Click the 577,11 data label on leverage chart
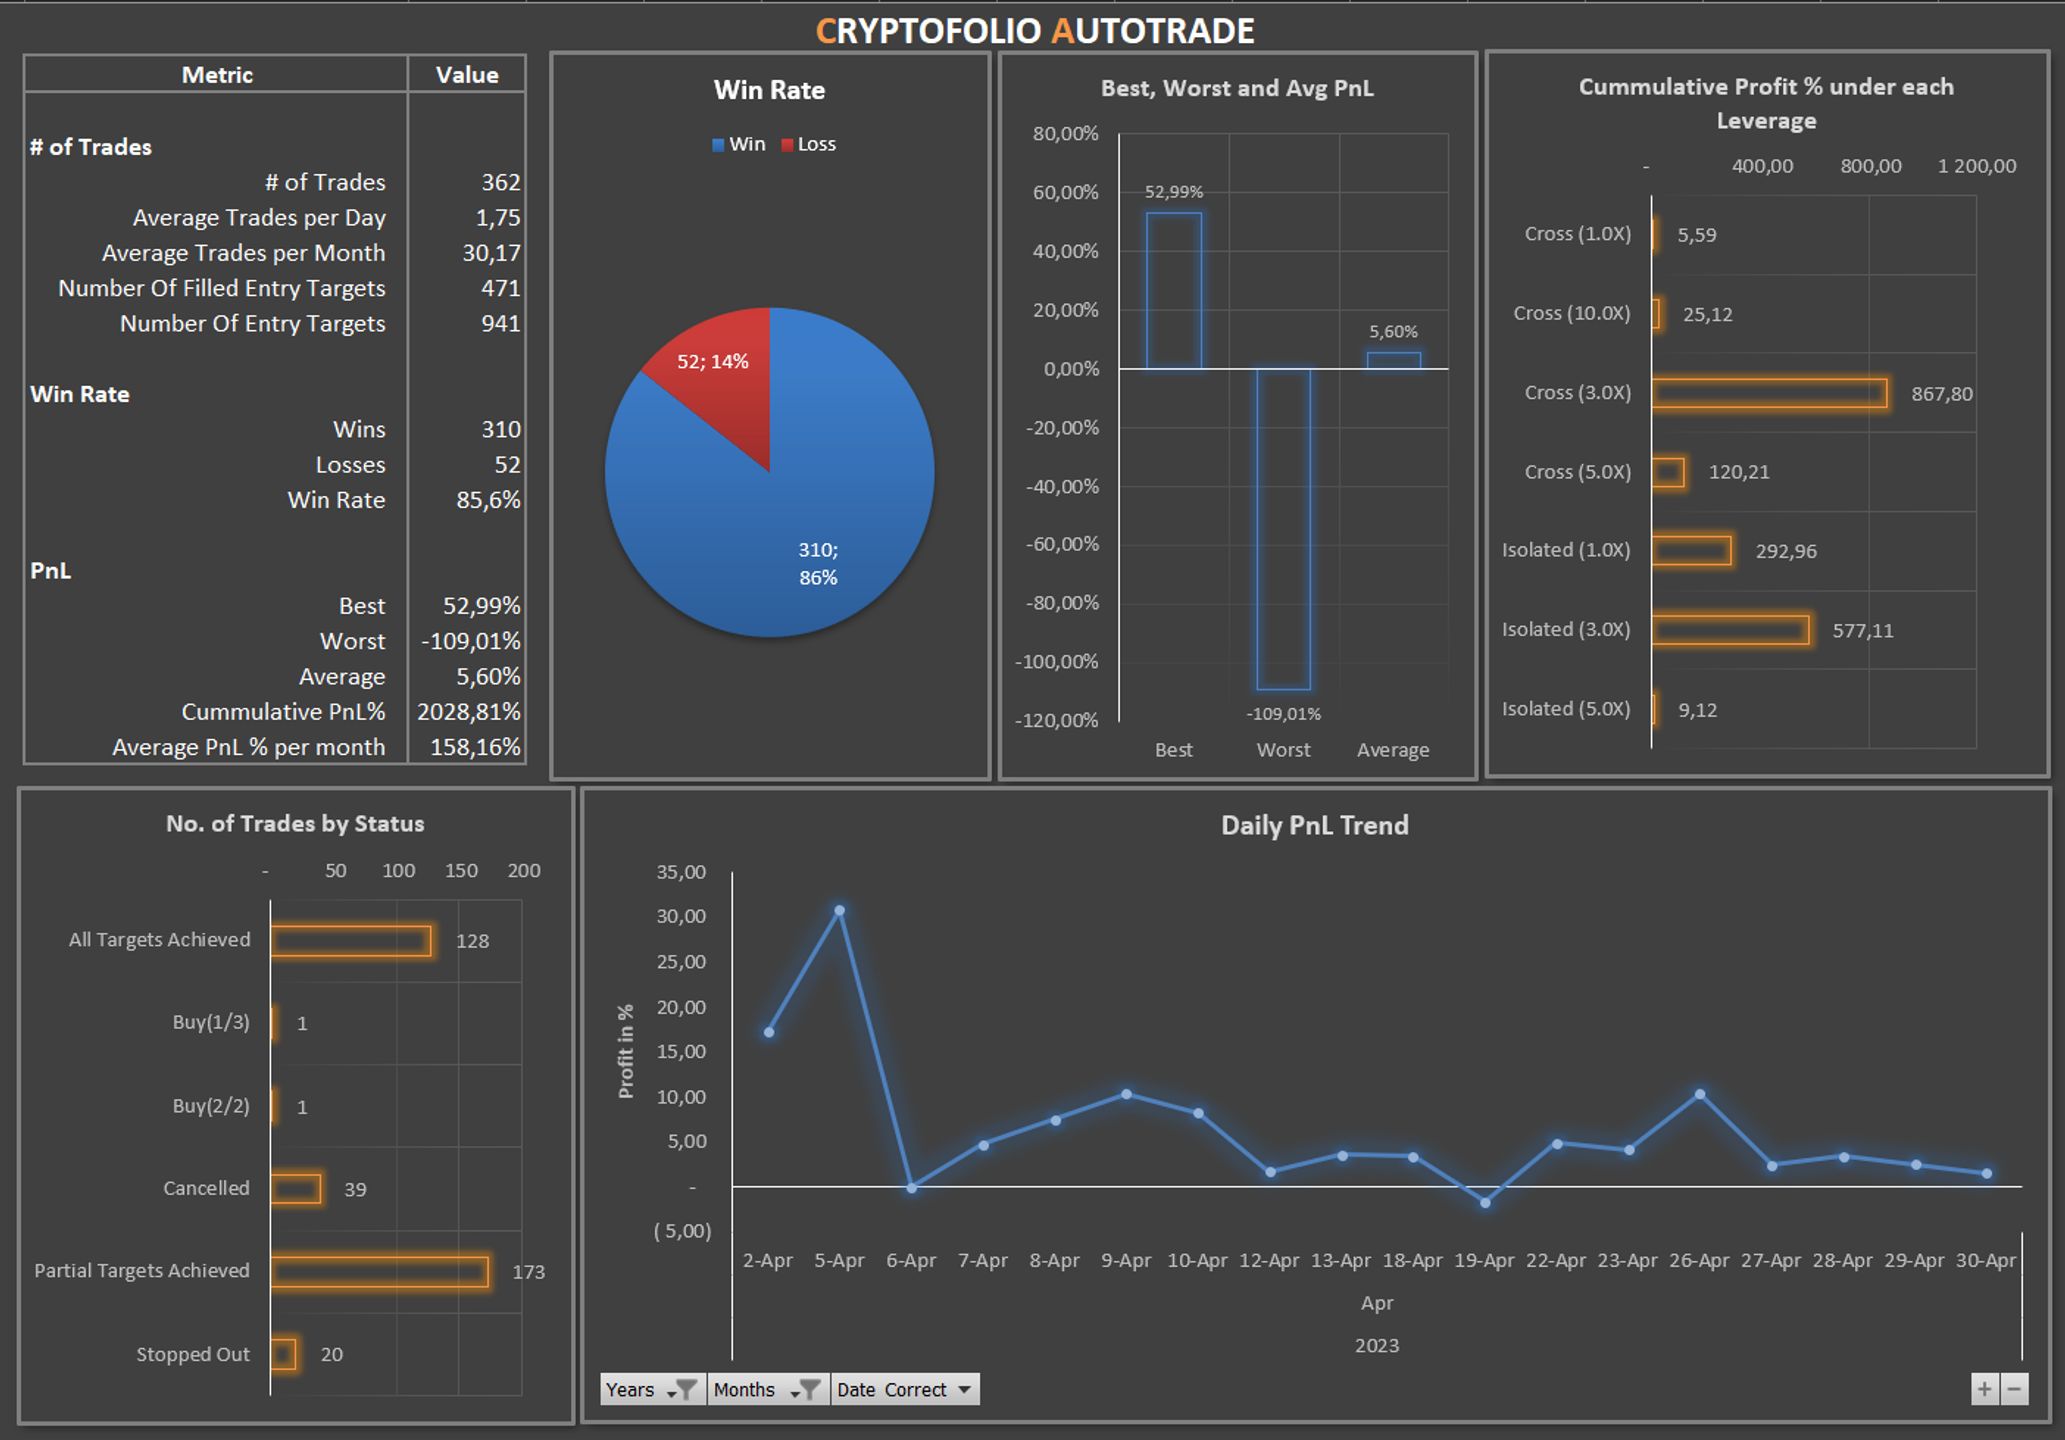The width and height of the screenshot is (2065, 1440). pyautogui.click(x=1863, y=631)
